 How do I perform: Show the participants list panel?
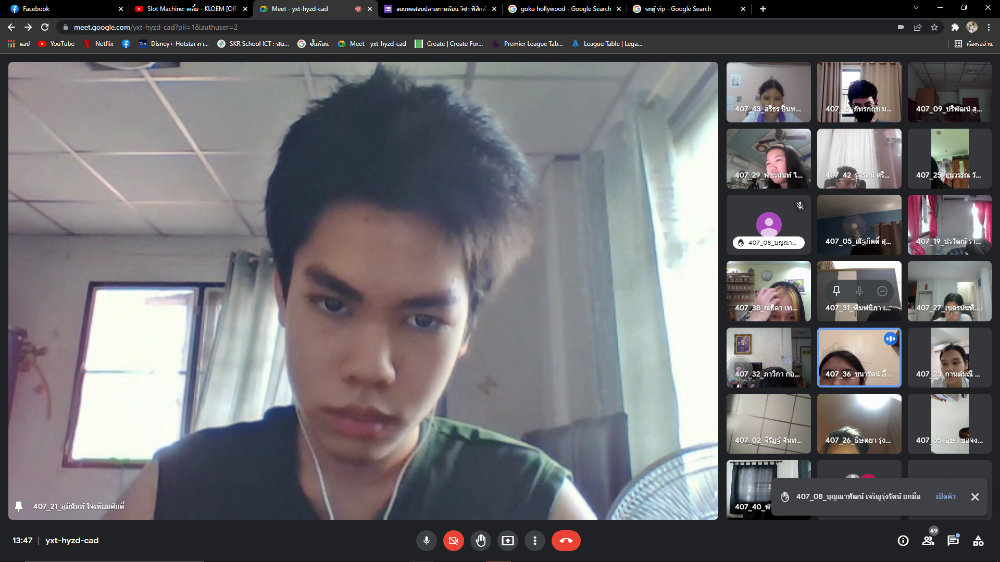coord(928,540)
